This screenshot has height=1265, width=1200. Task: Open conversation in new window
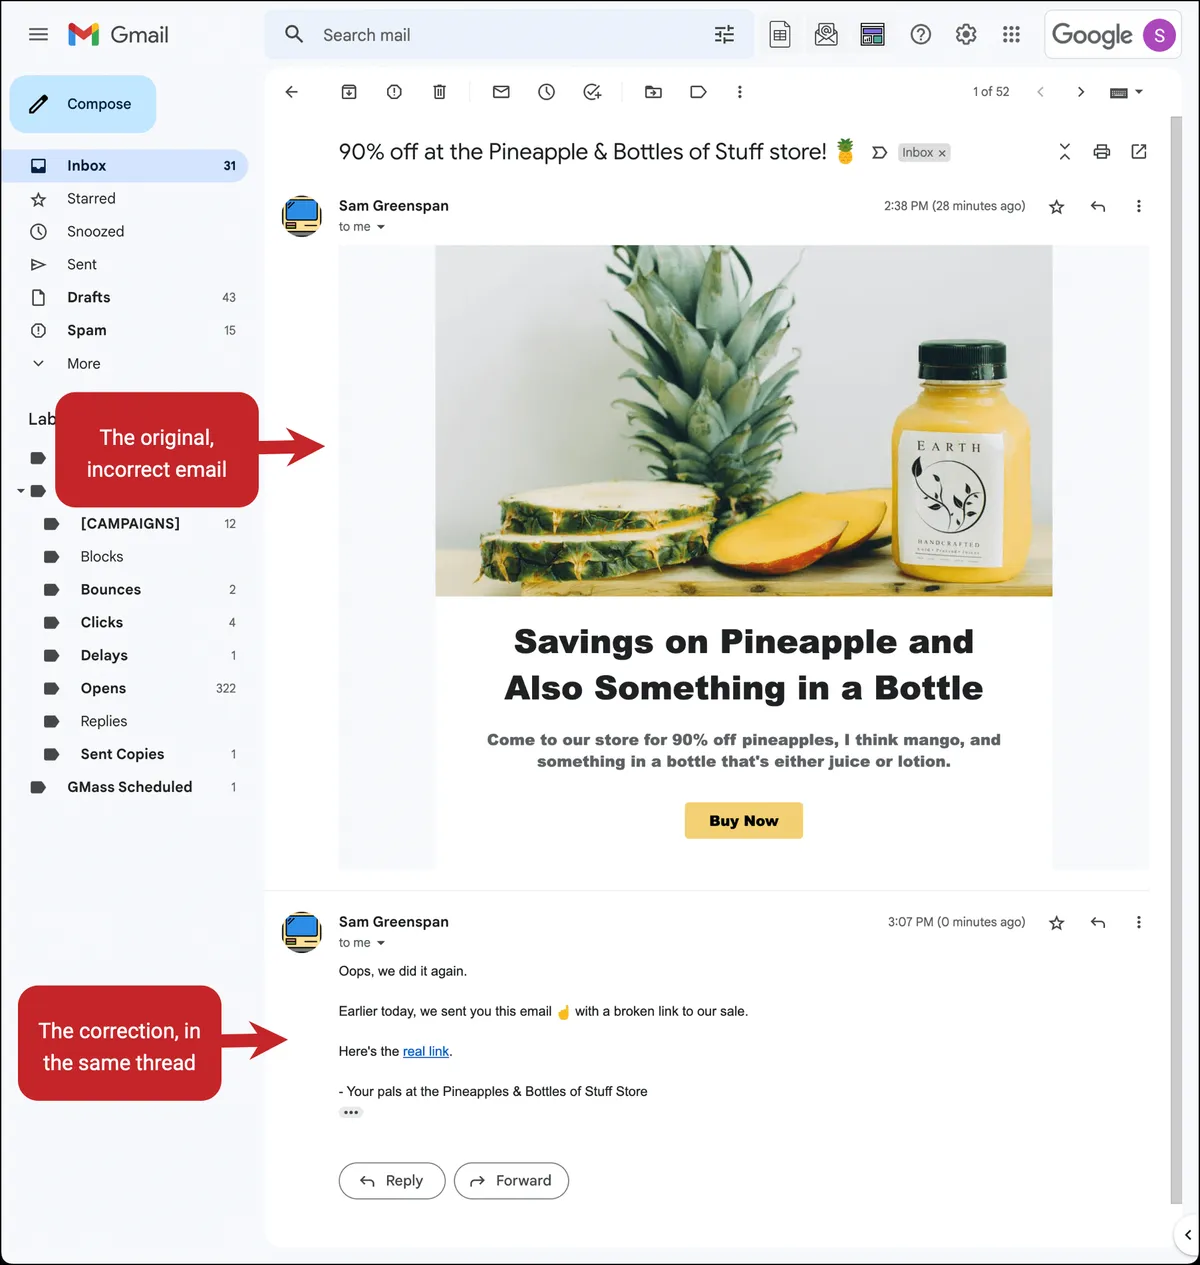[x=1139, y=152]
